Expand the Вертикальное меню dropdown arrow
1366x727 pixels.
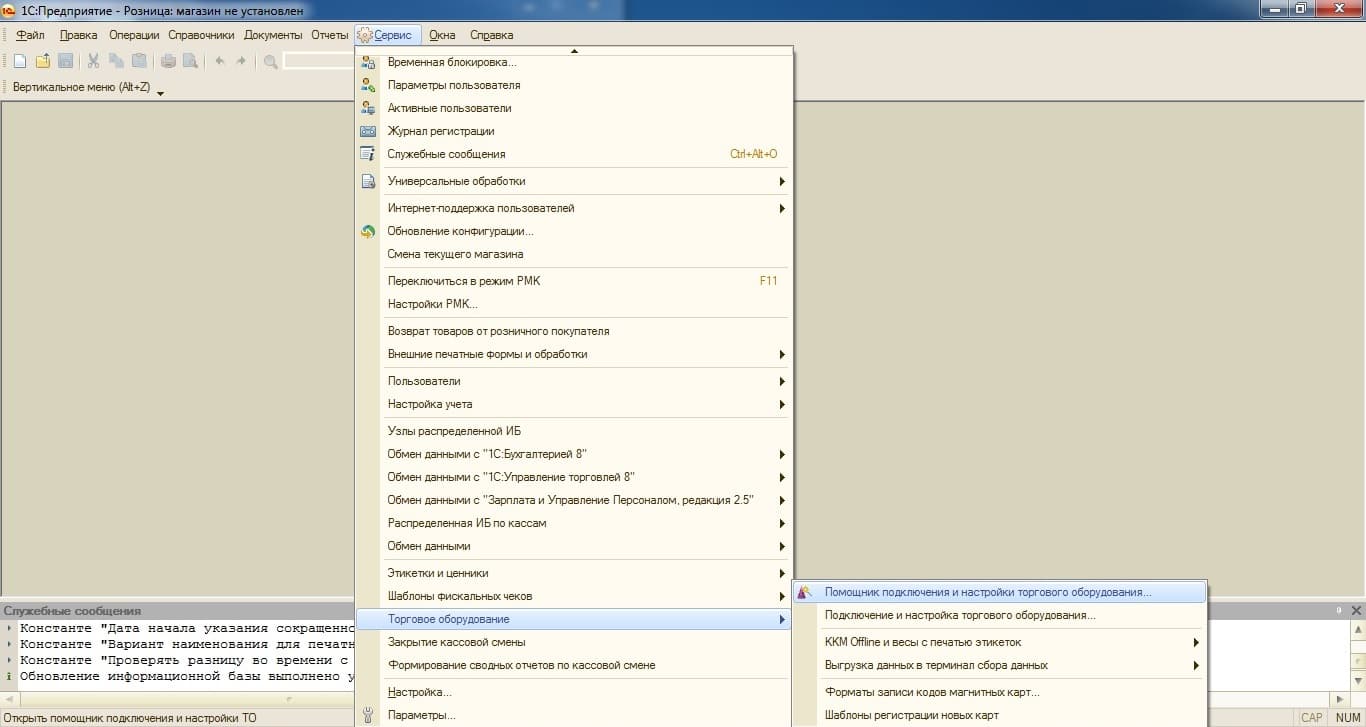coord(160,93)
